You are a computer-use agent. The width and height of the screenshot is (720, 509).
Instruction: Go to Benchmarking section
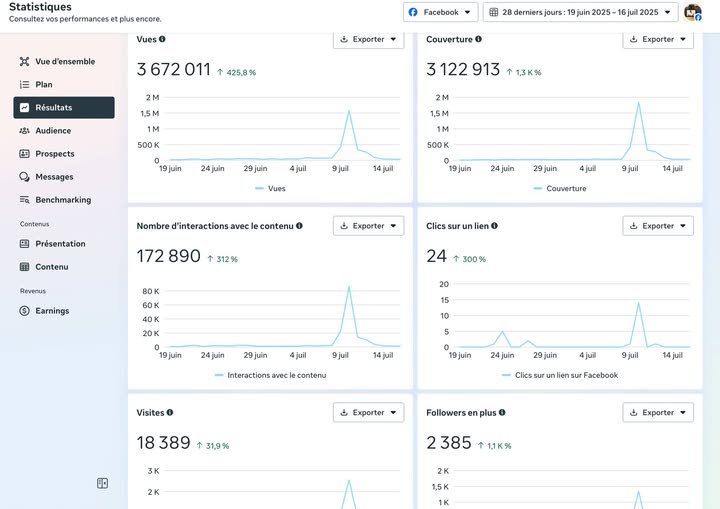pyautogui.click(x=63, y=200)
